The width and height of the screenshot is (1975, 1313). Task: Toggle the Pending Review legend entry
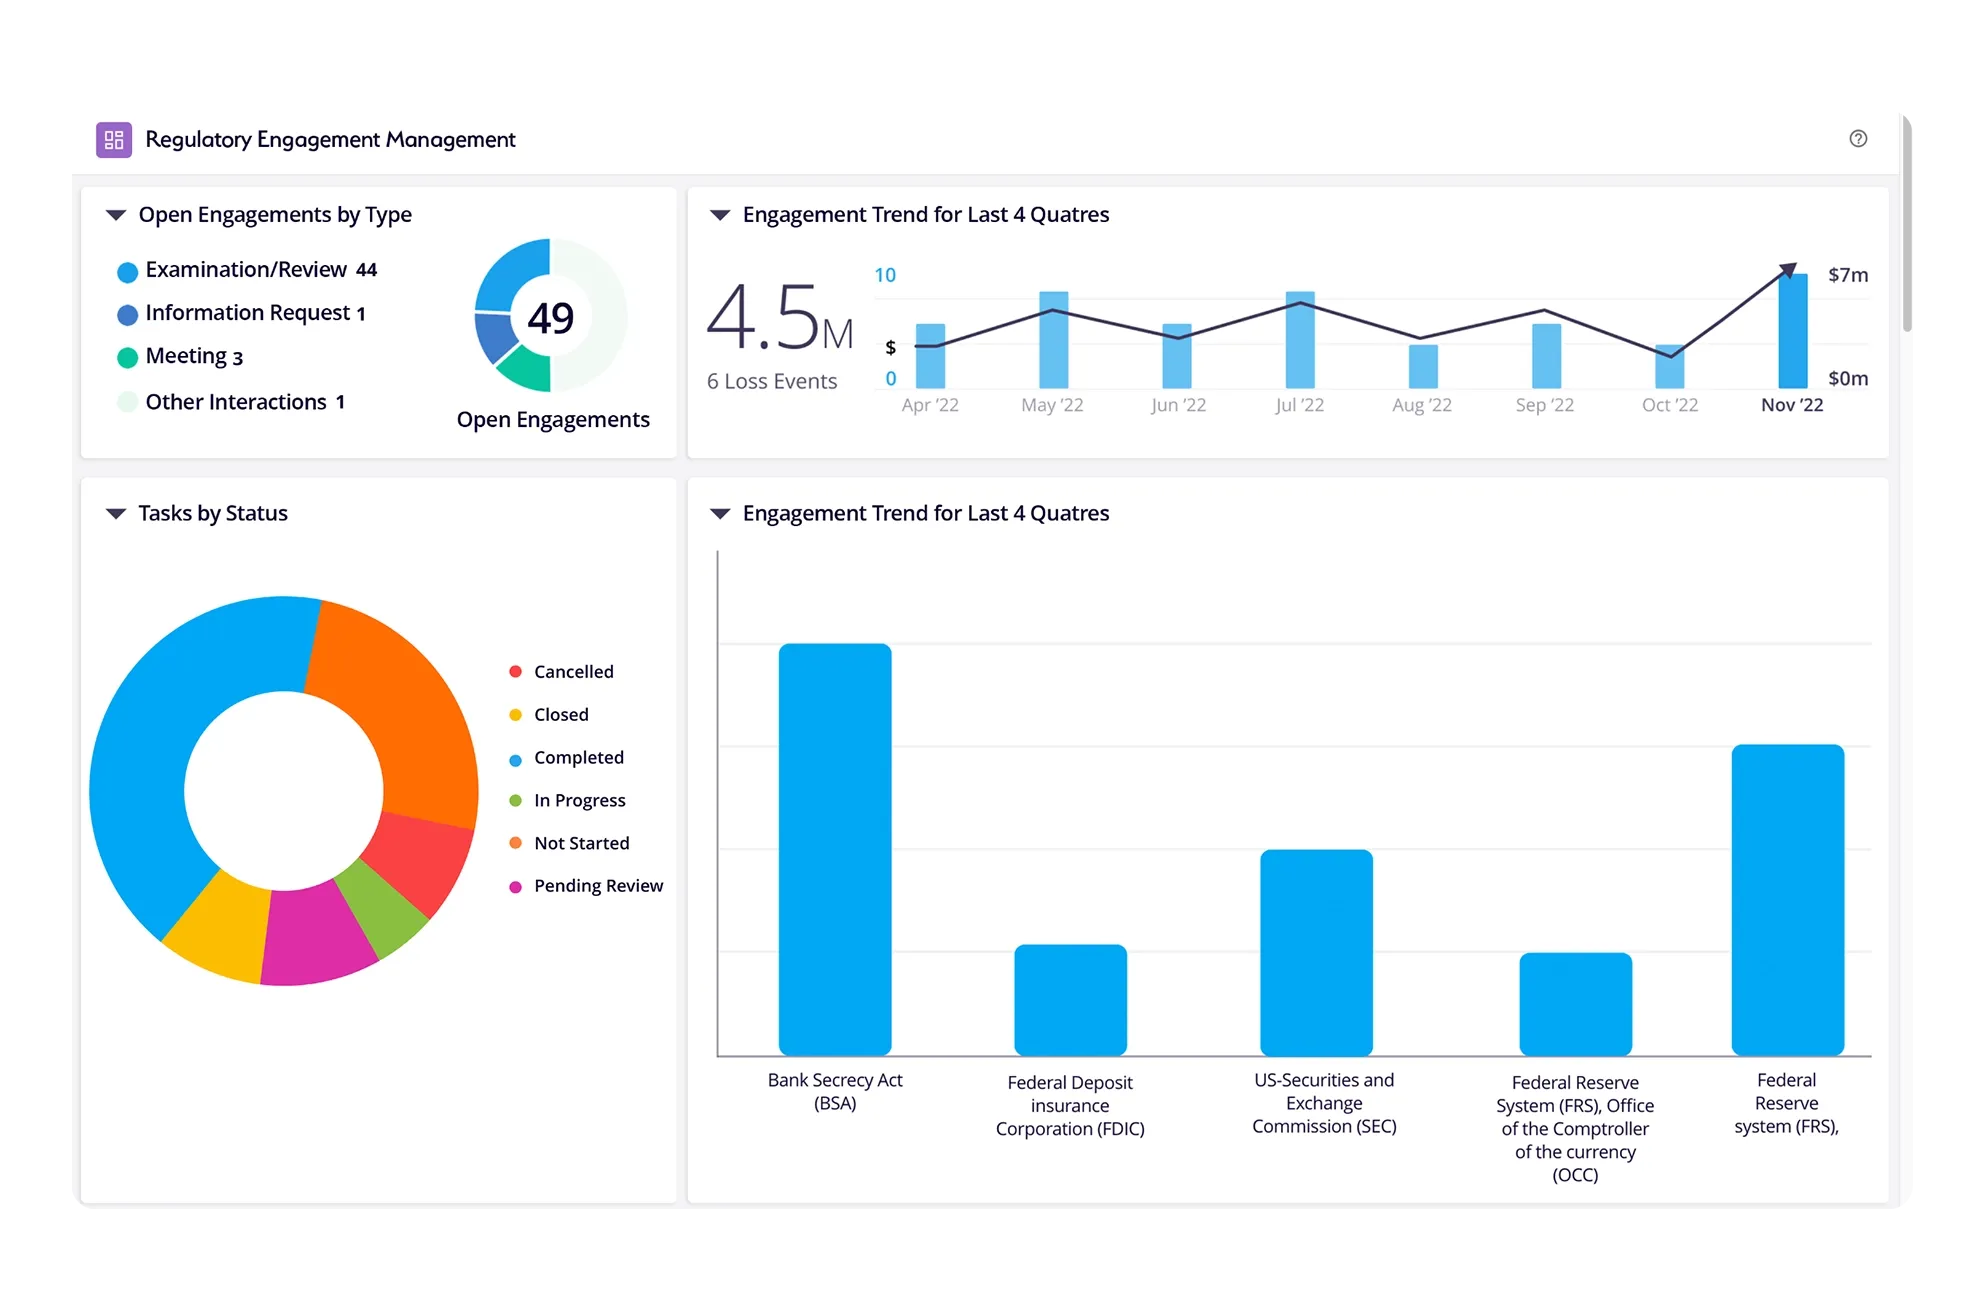[x=597, y=886]
